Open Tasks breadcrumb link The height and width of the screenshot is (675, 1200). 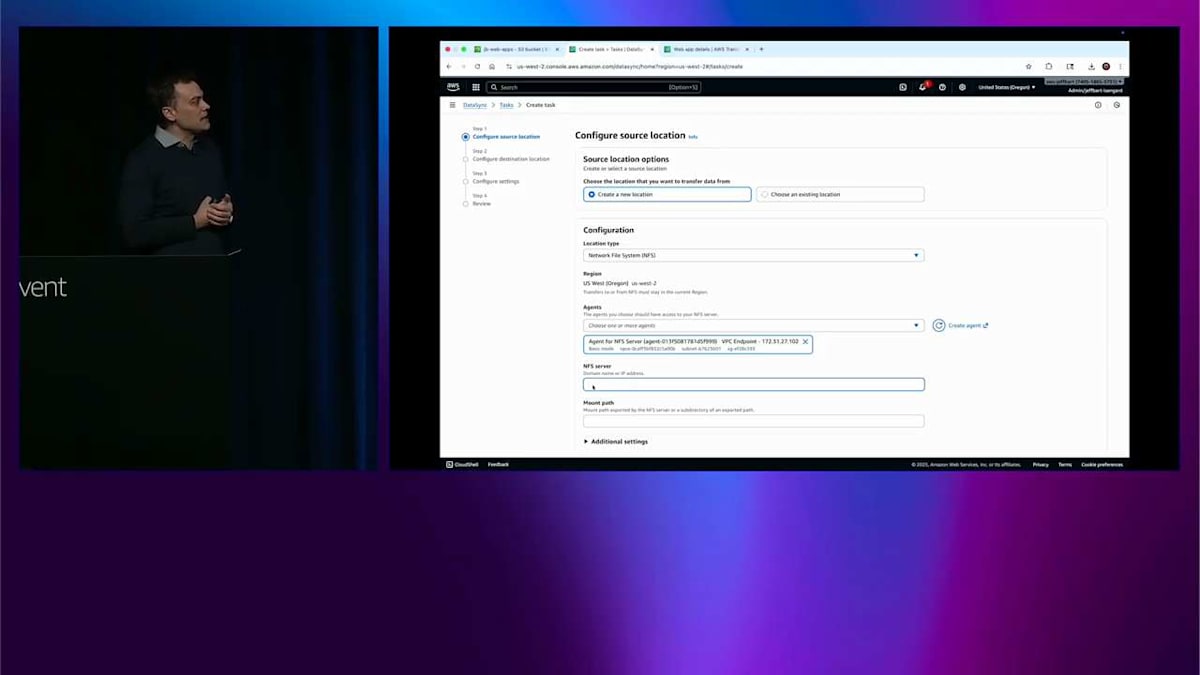(x=507, y=105)
